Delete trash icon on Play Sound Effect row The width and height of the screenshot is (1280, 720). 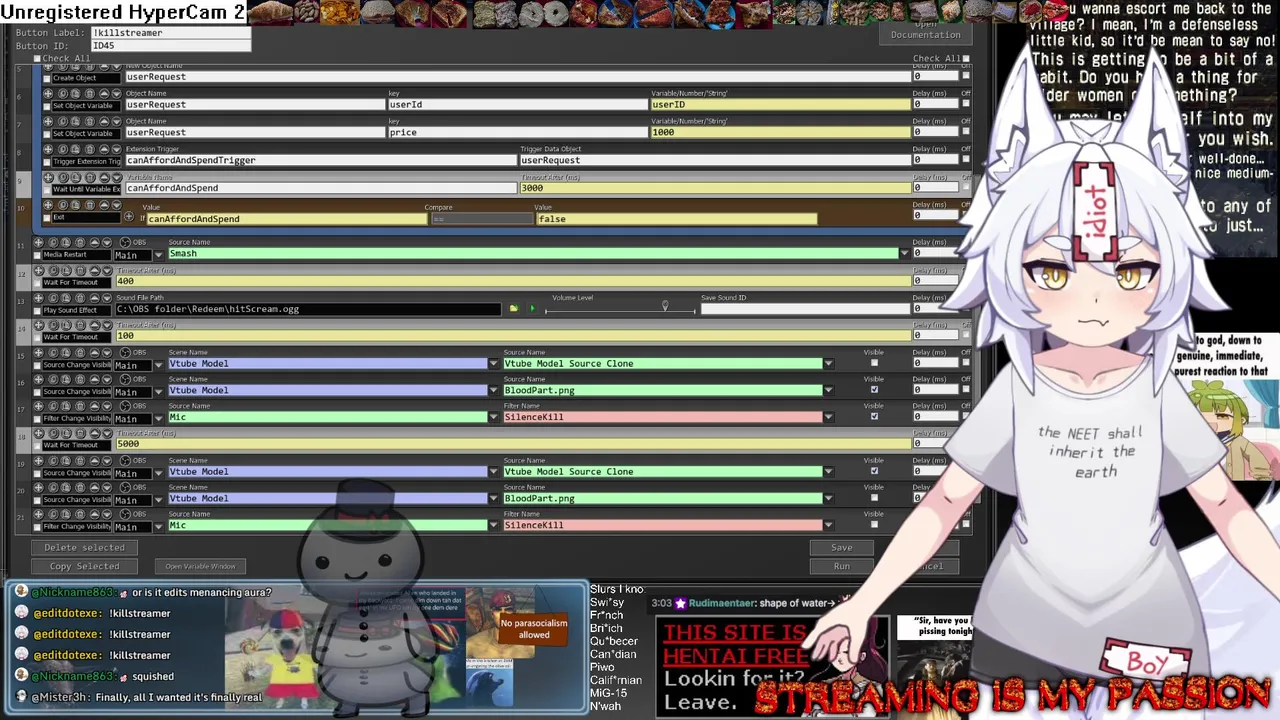80,298
